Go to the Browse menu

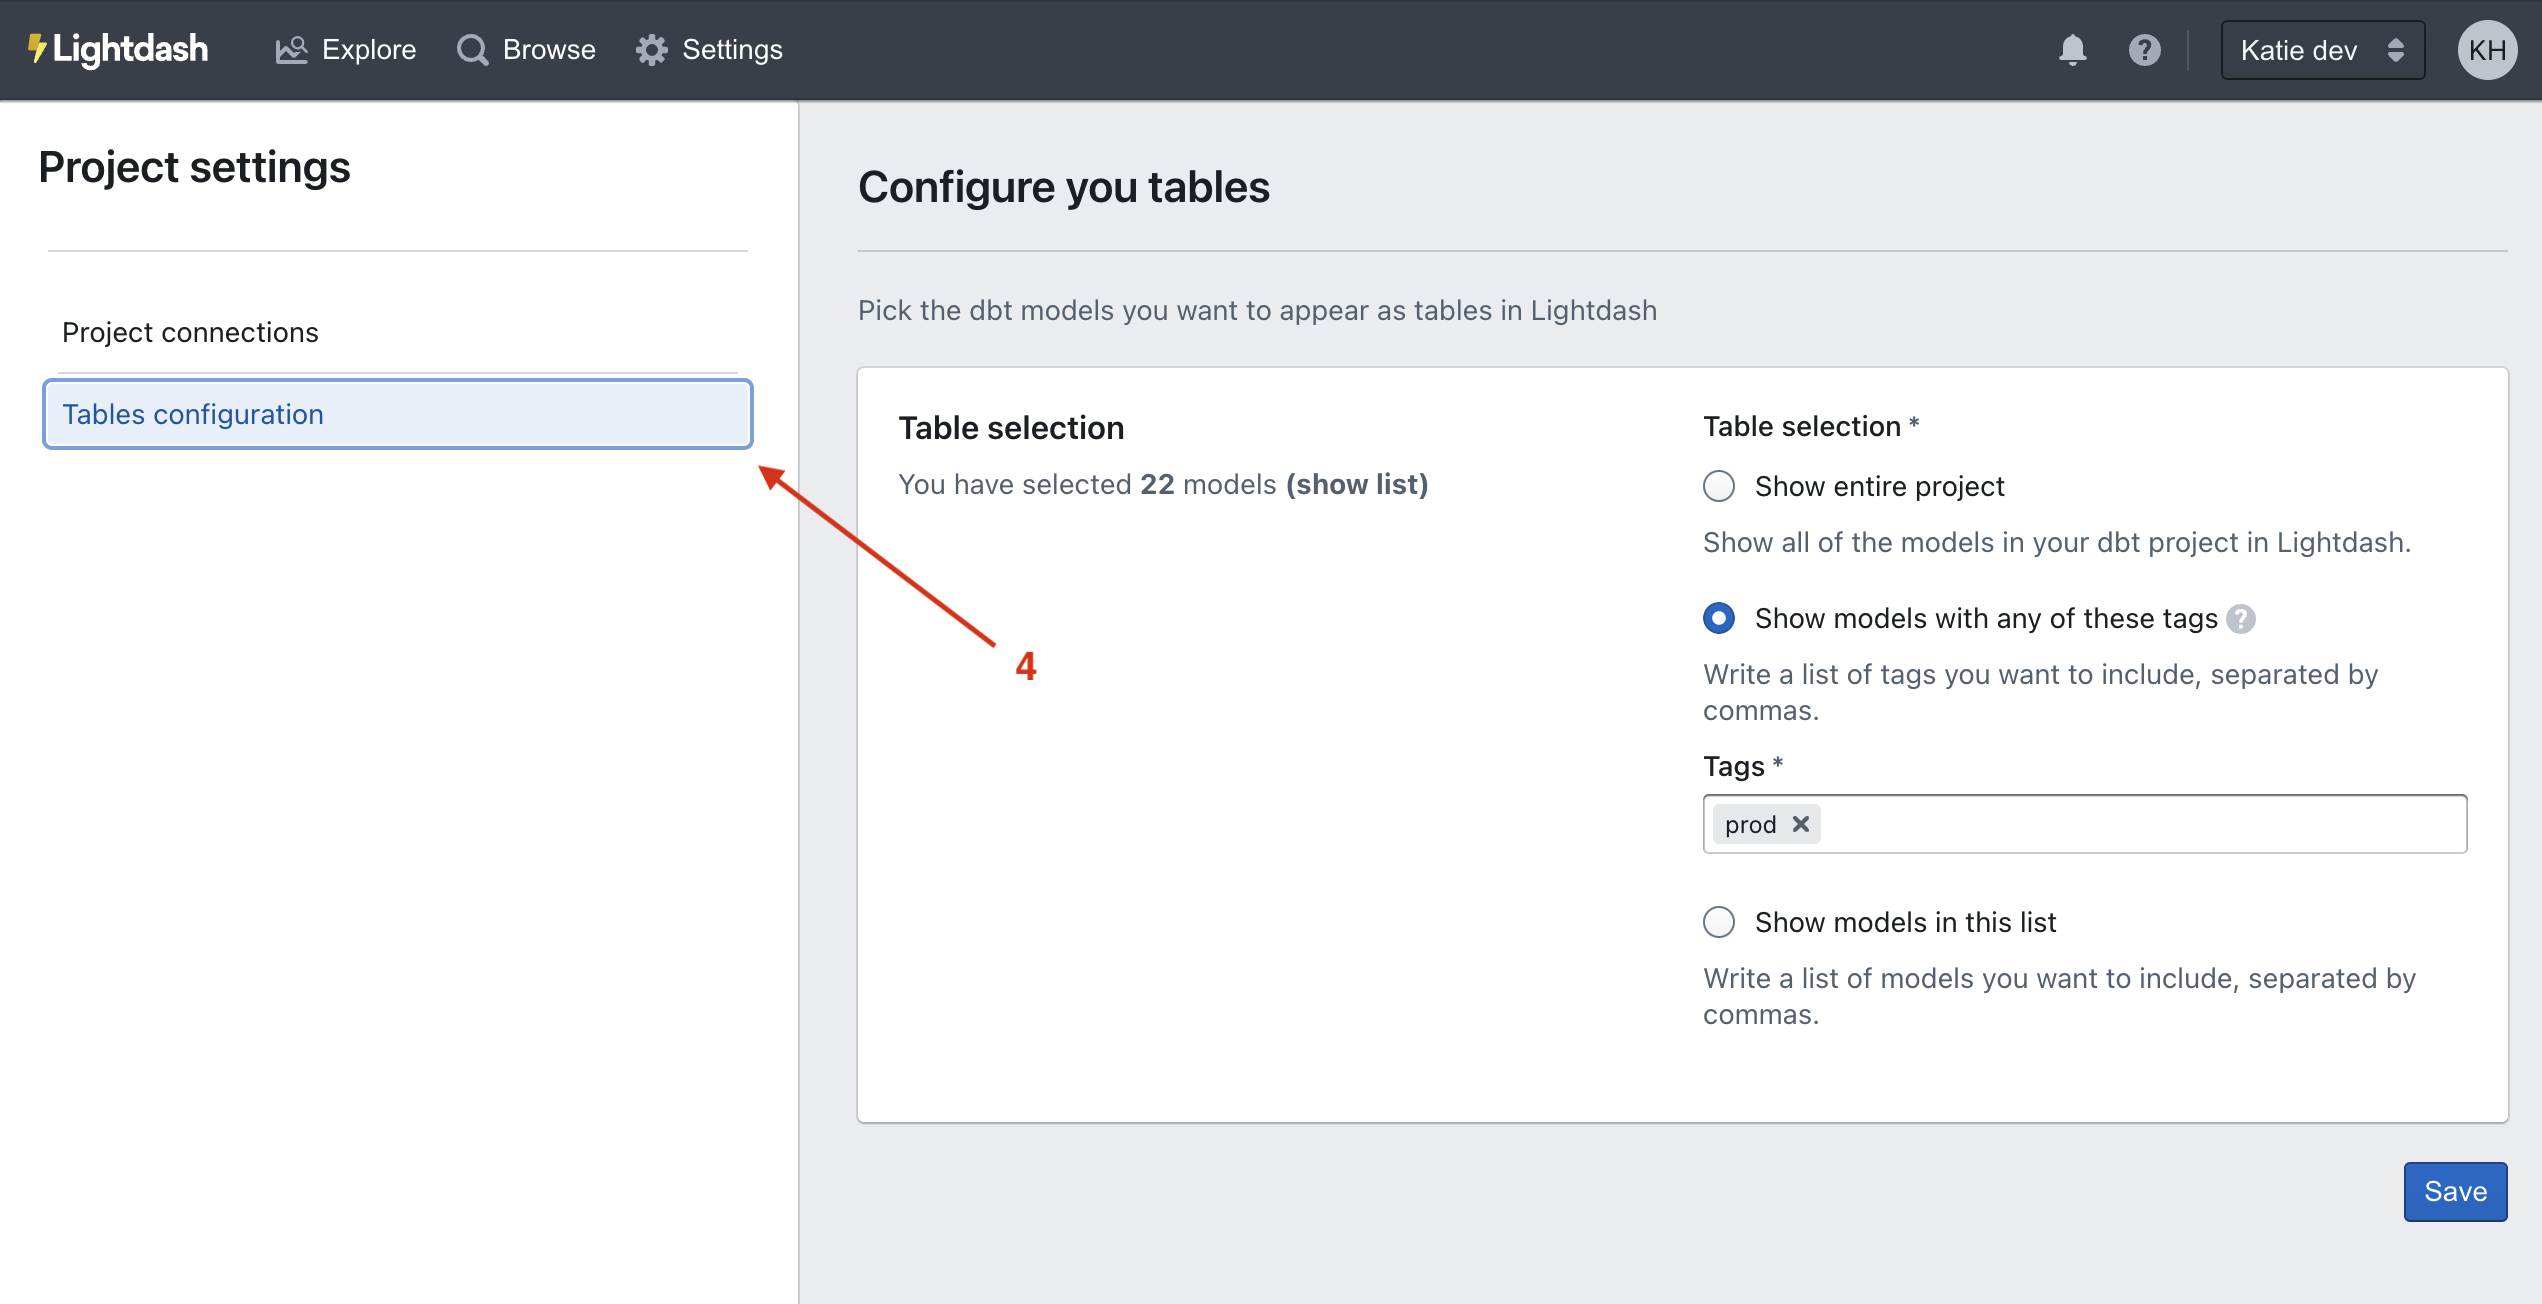549,50
